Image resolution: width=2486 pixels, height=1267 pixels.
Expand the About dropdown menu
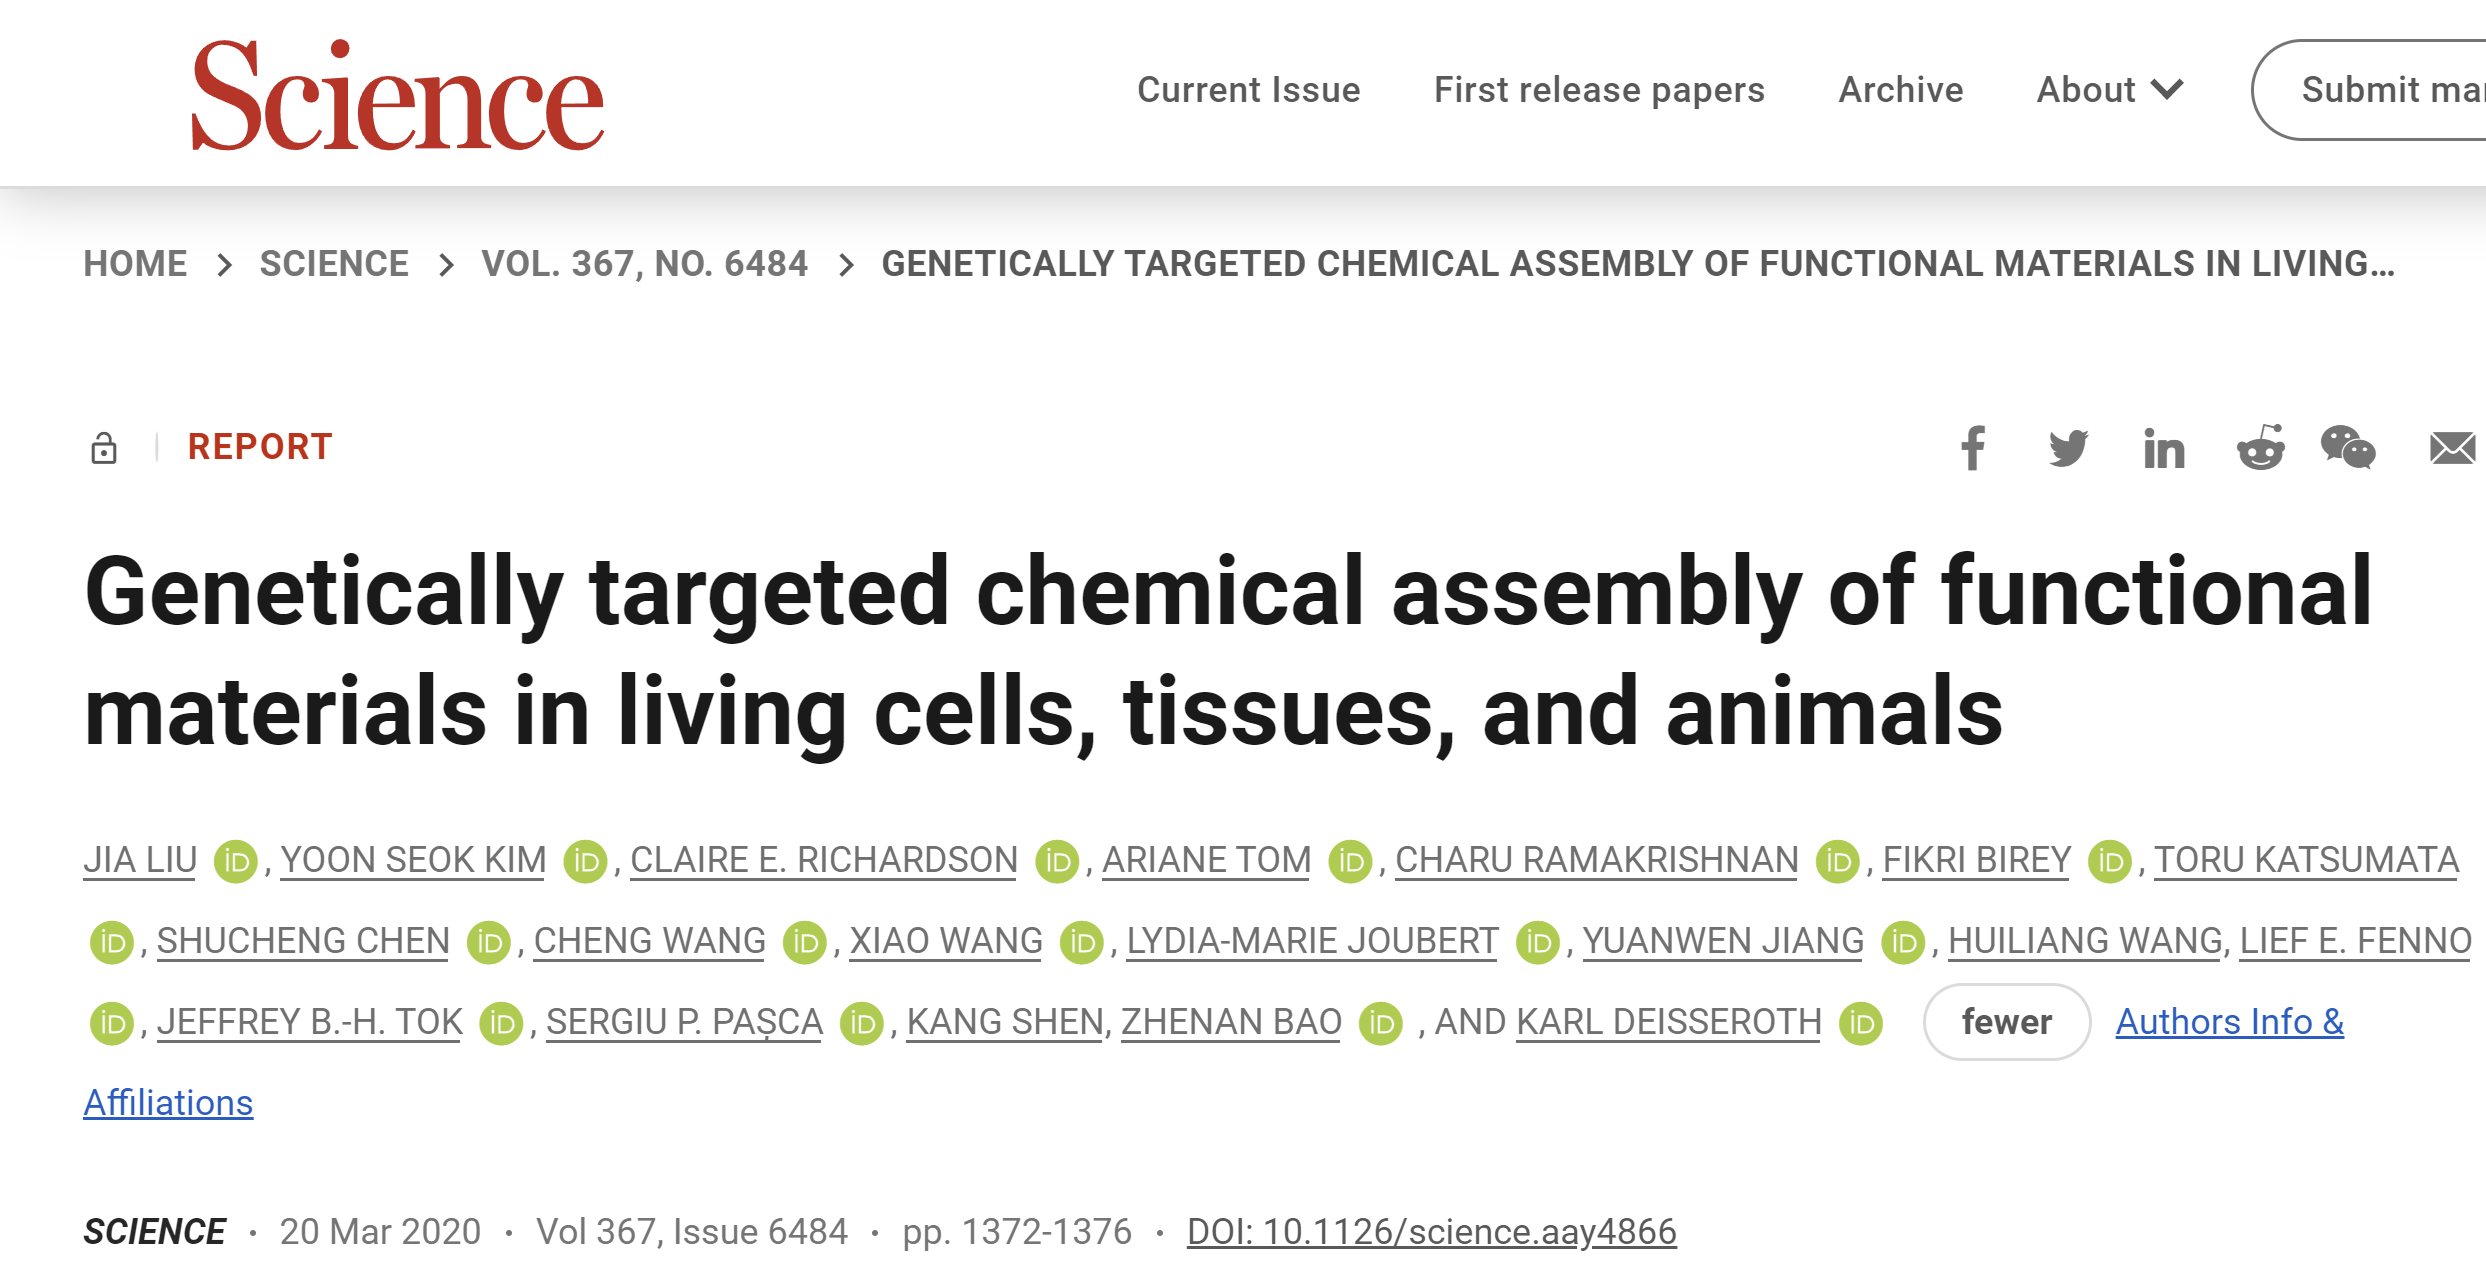click(2110, 90)
